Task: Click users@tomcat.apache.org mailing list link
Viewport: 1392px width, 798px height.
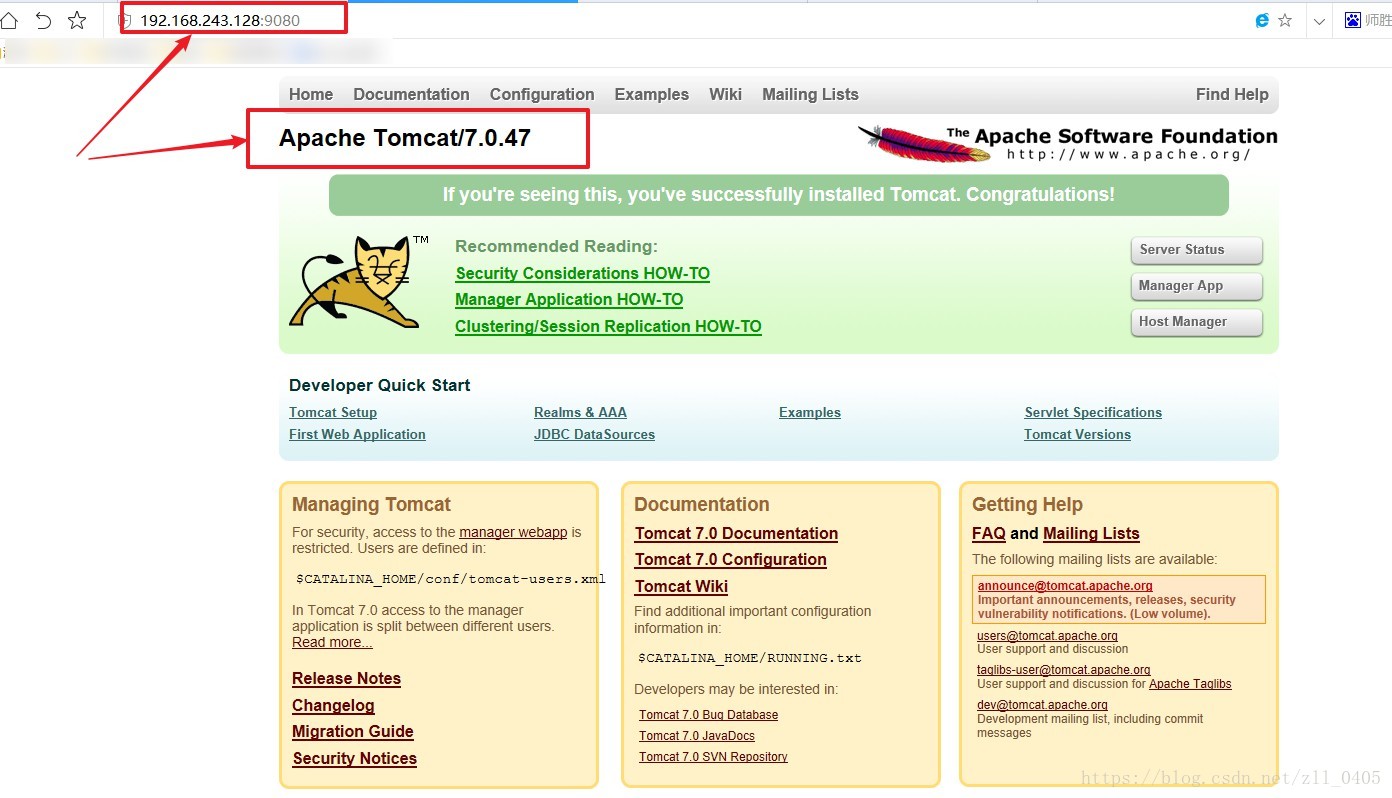Action: tap(1047, 635)
